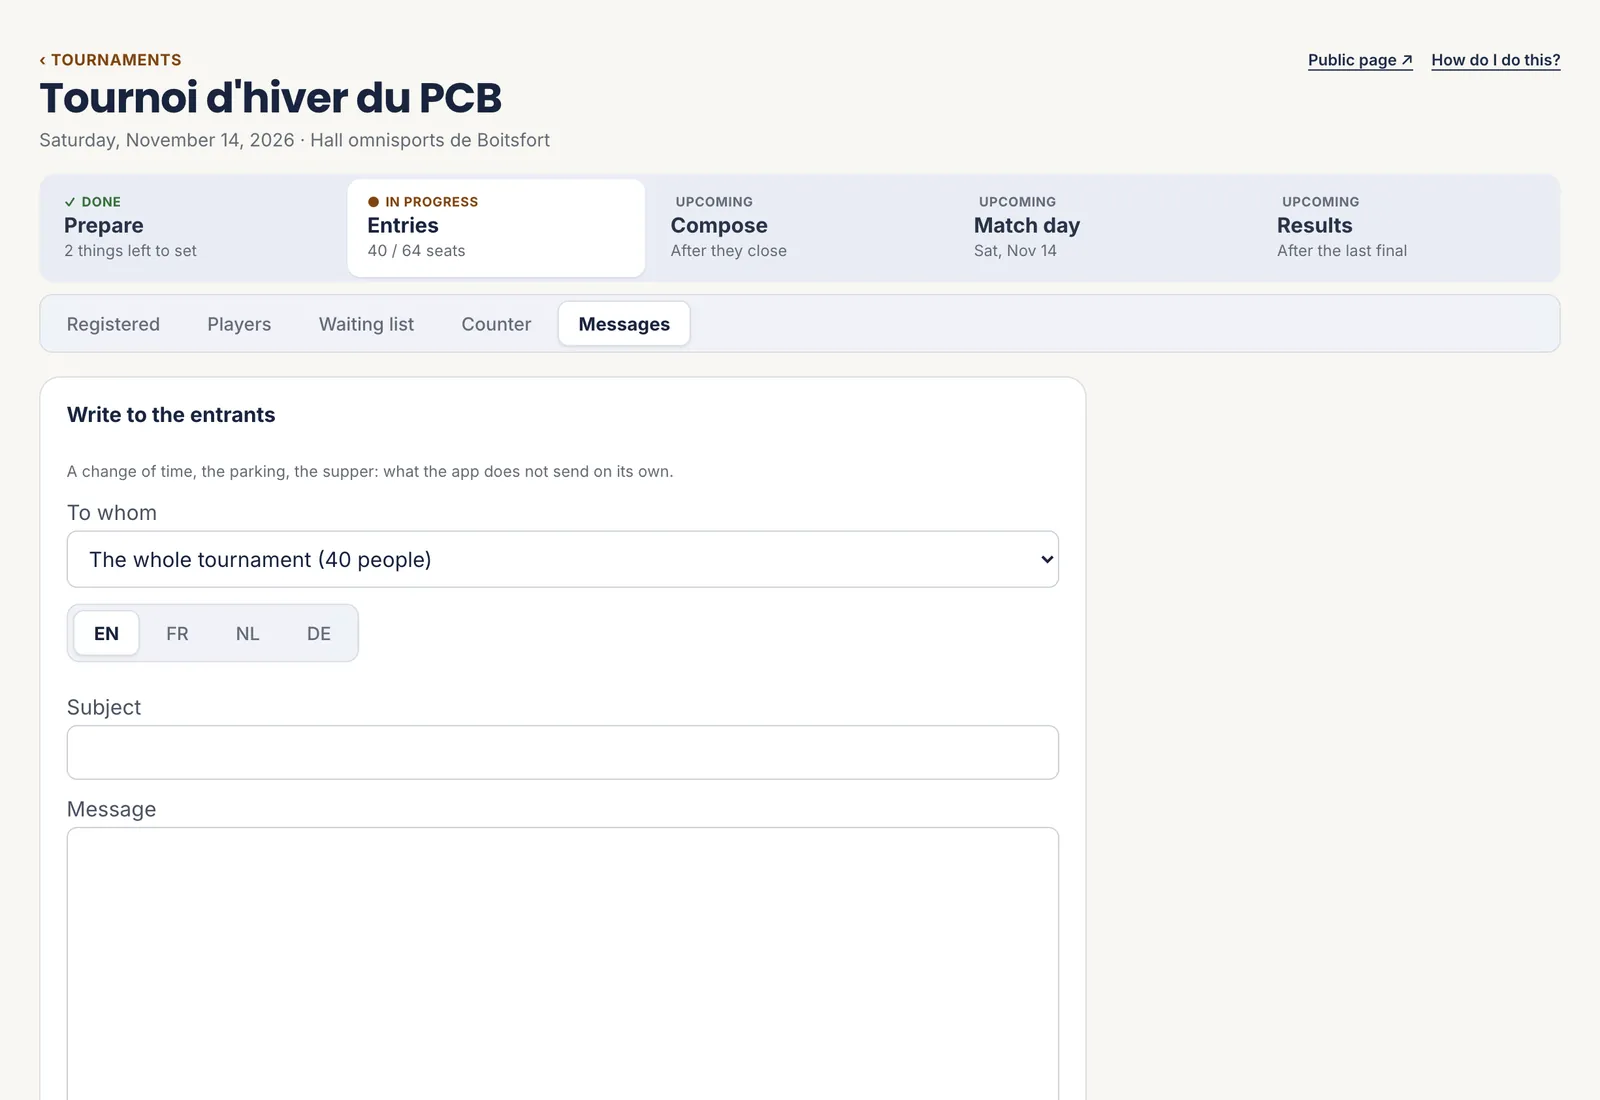The height and width of the screenshot is (1100, 1600).
Task: Choose FR message language
Action: pyautogui.click(x=177, y=633)
